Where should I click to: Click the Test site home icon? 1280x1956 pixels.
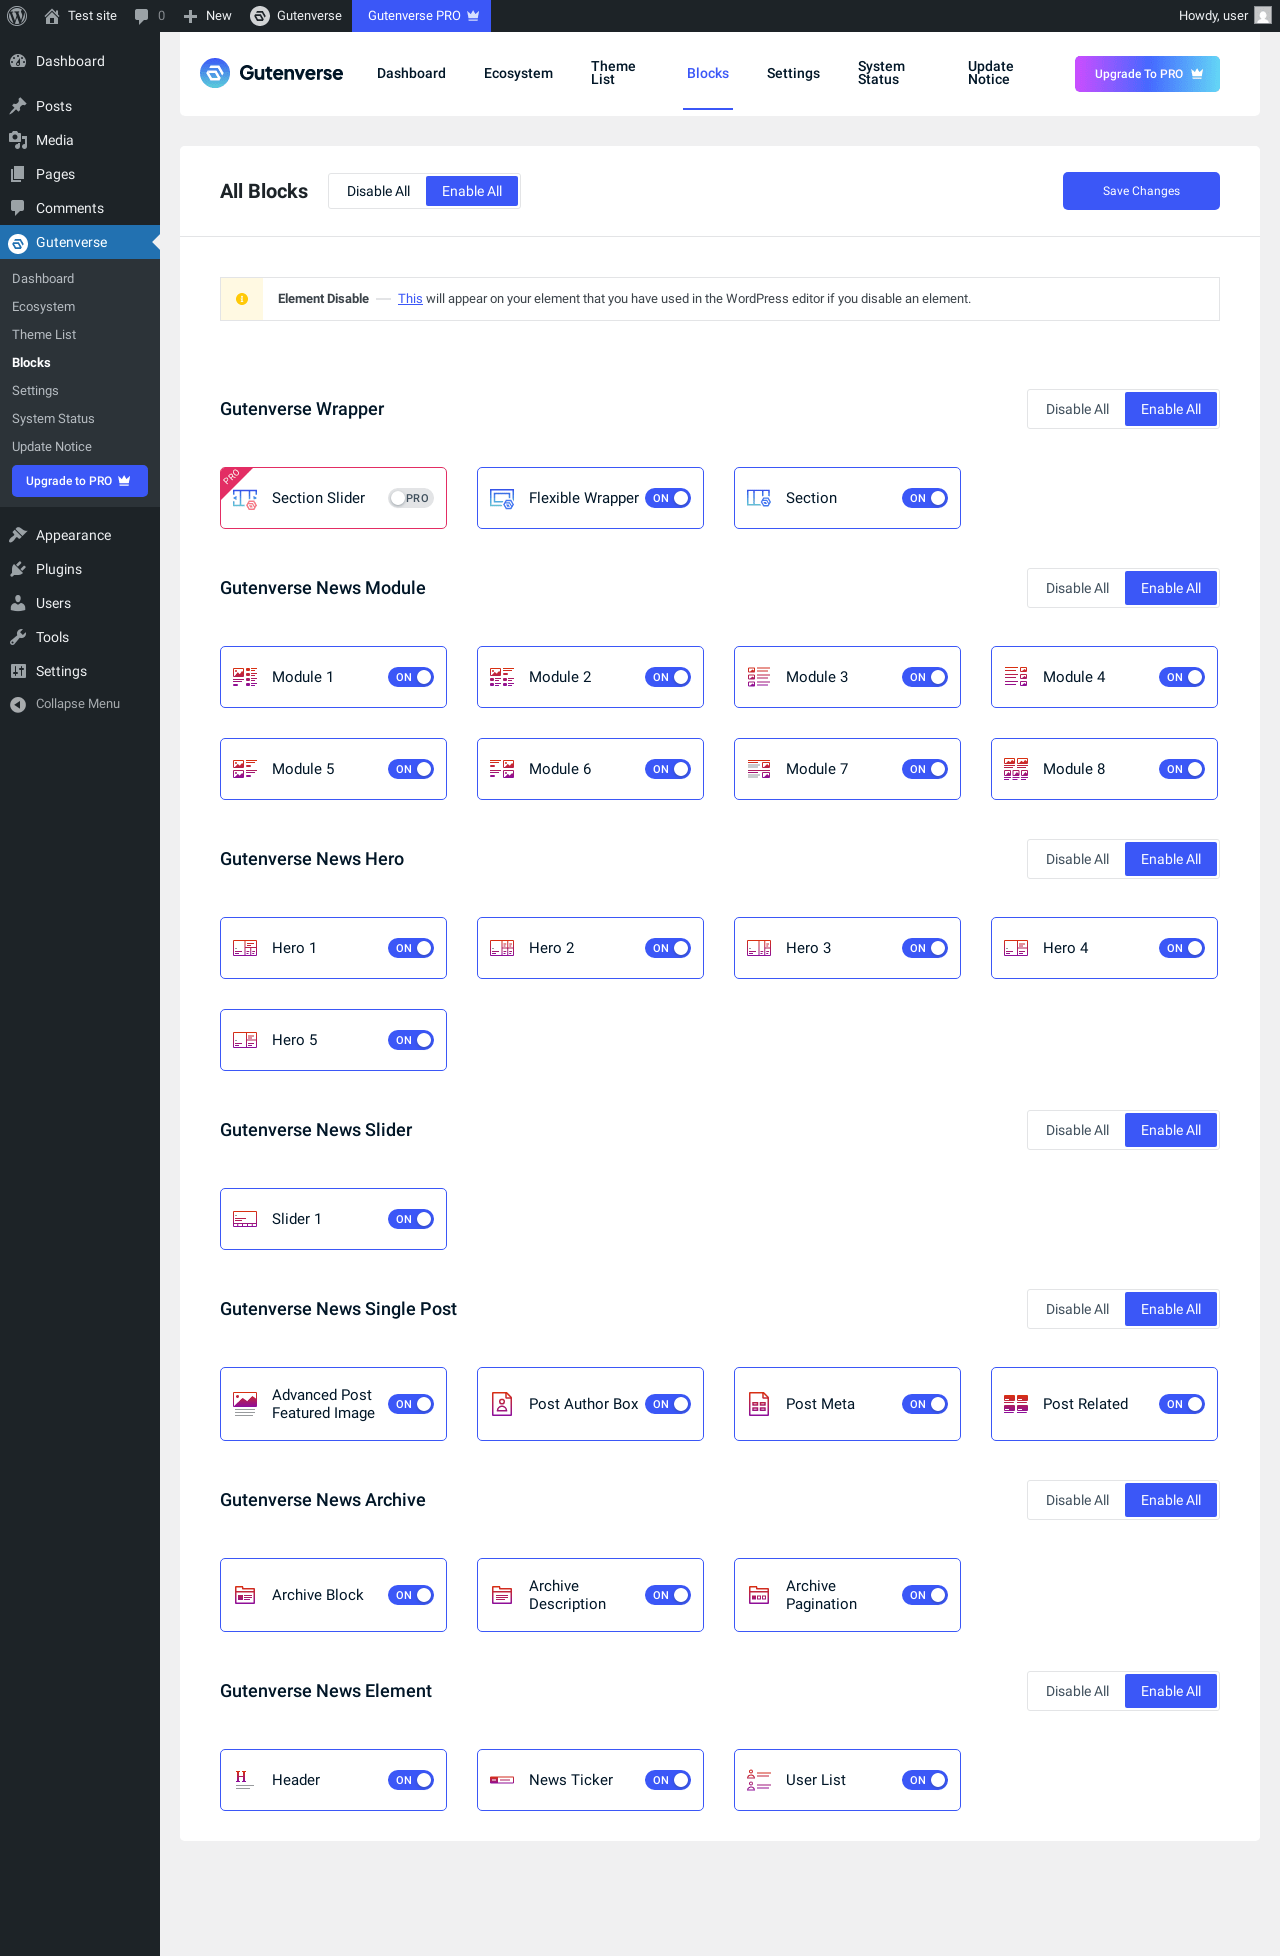click(x=52, y=16)
